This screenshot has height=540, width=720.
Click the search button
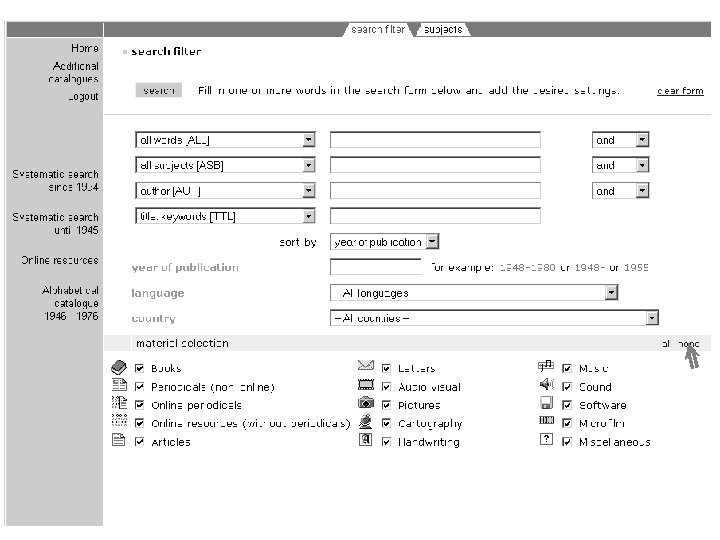click(x=159, y=90)
